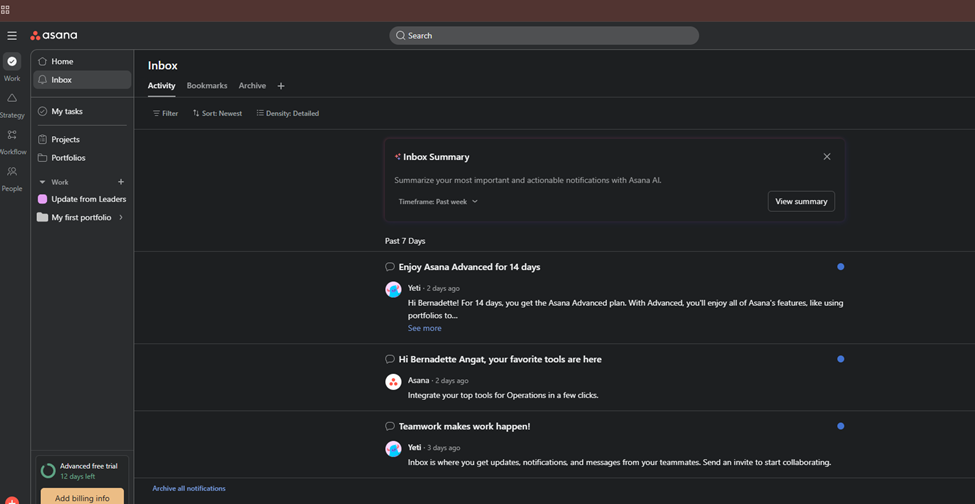
Task: Open the Strategy section icon
Action: tap(12, 99)
